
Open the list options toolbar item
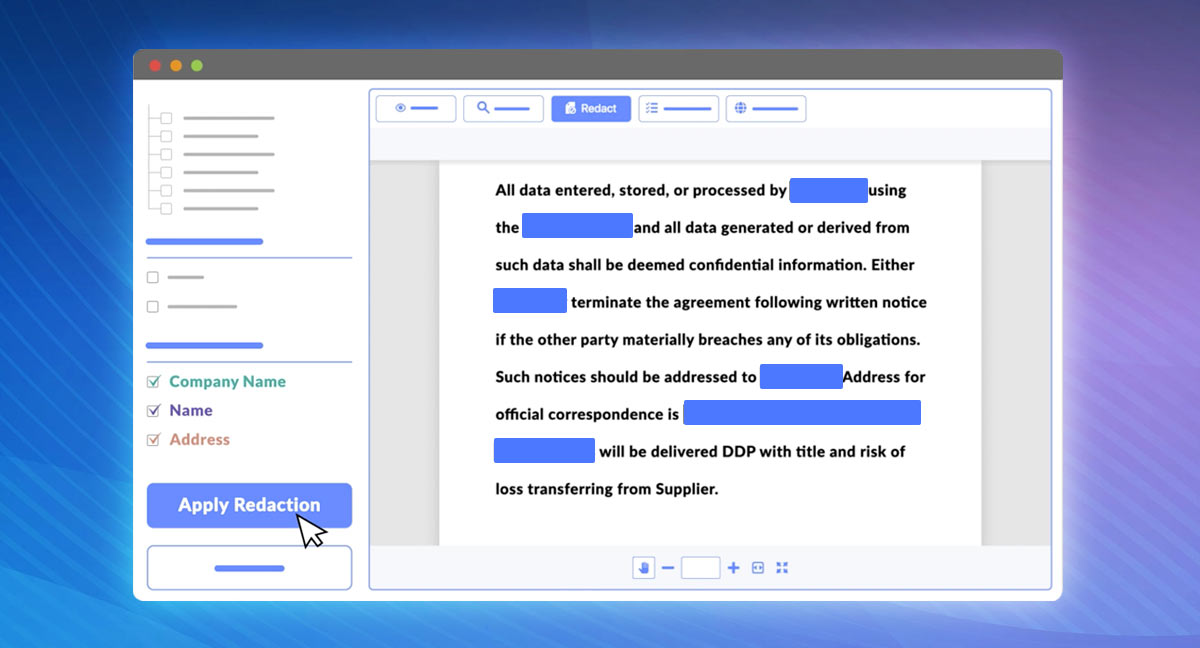coord(678,108)
